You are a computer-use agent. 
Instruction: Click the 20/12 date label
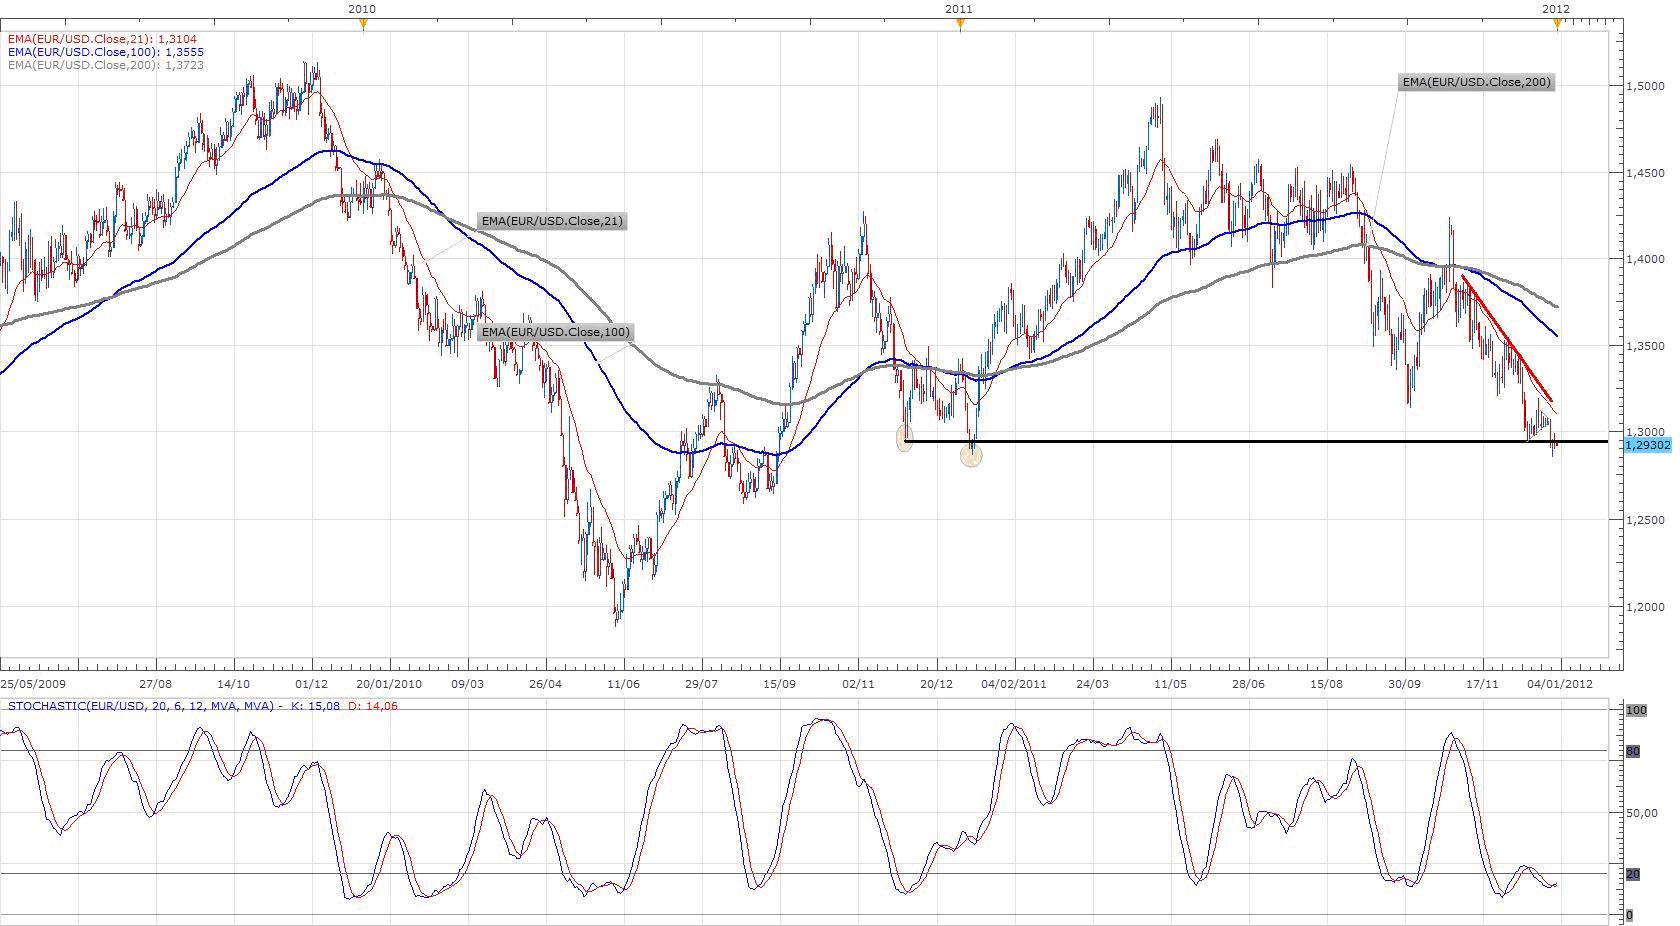coord(936,684)
